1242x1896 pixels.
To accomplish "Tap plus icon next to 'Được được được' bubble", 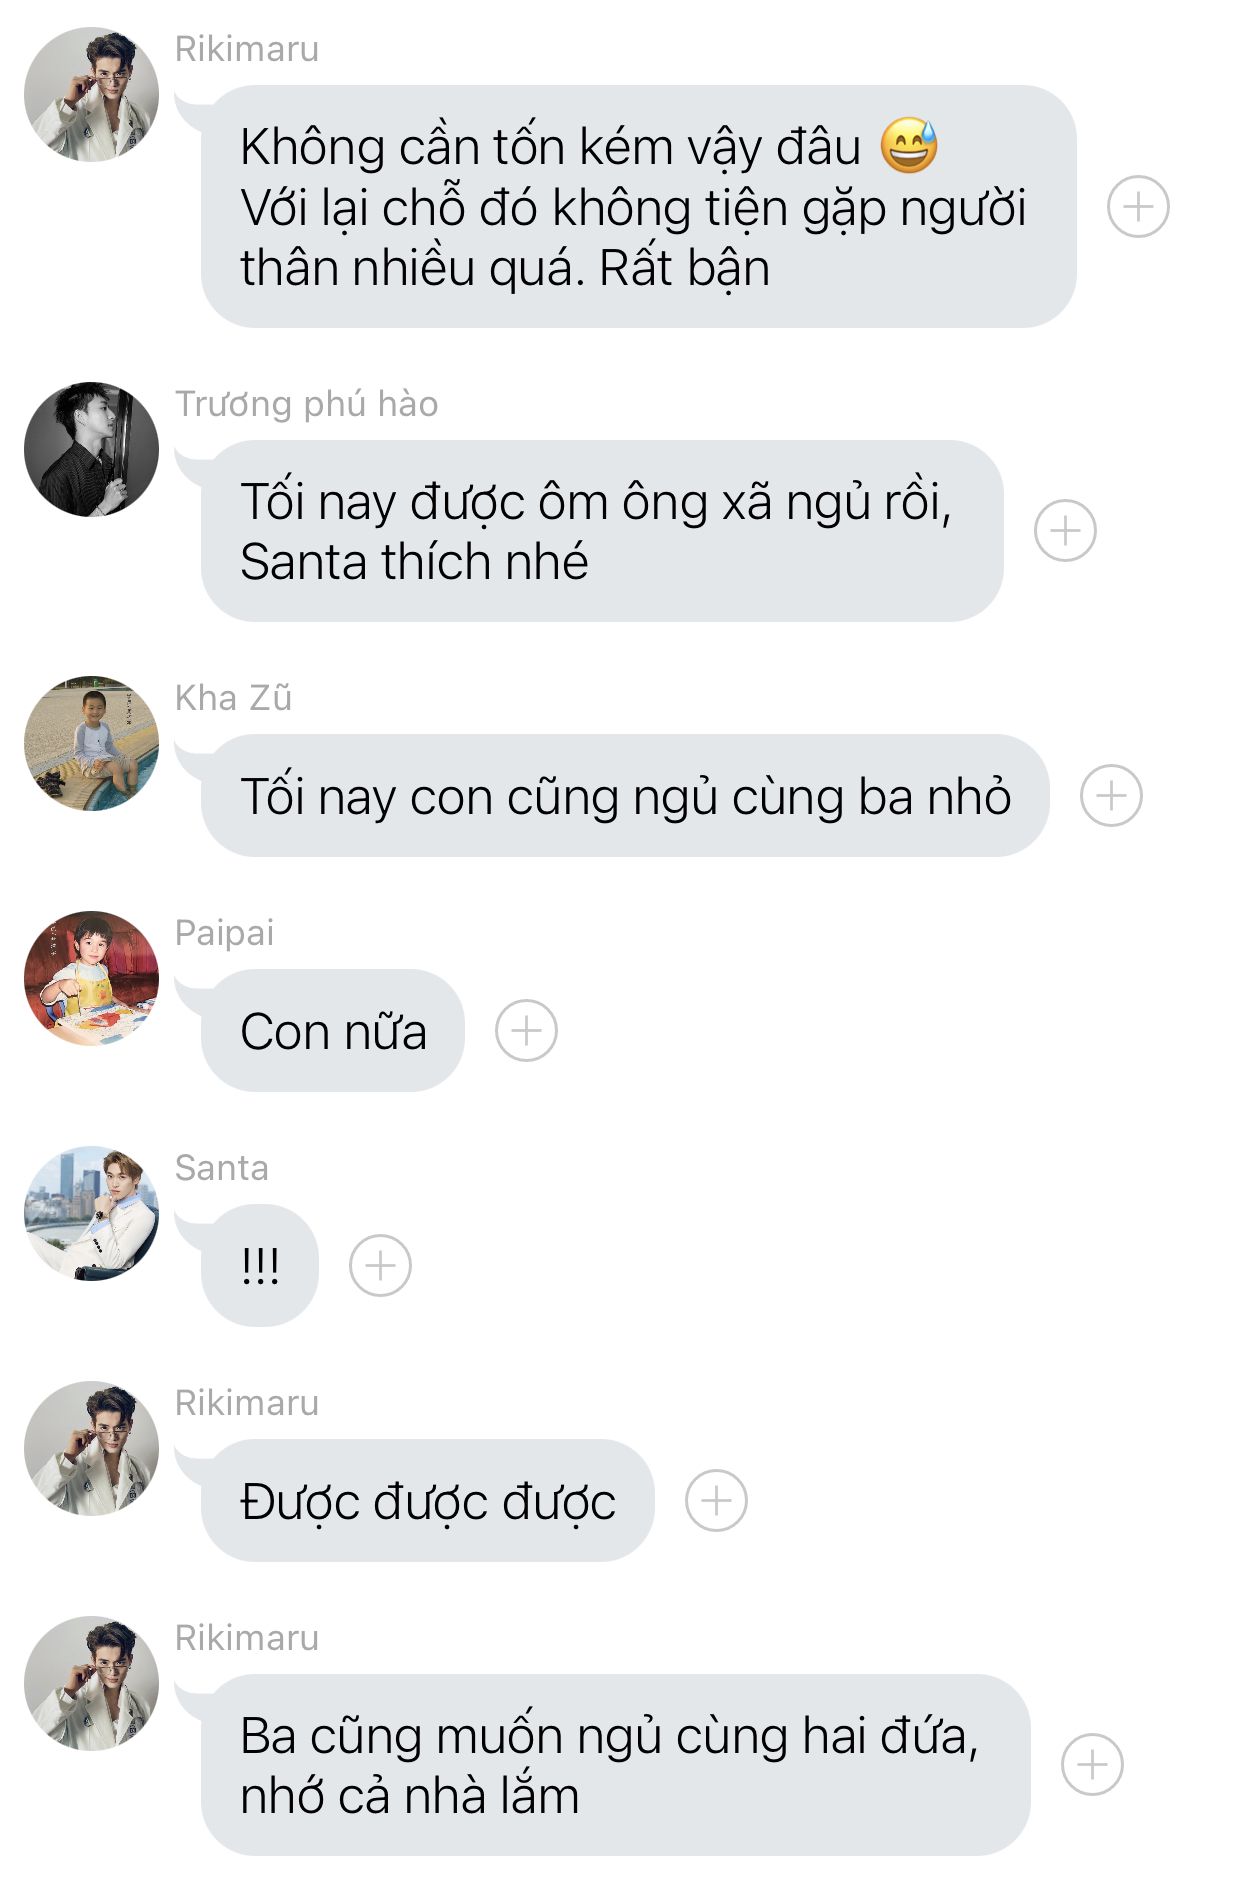I will [716, 1501].
